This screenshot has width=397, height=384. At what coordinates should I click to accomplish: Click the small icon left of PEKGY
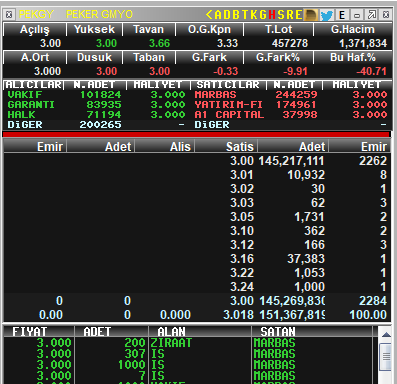[x=9, y=15]
